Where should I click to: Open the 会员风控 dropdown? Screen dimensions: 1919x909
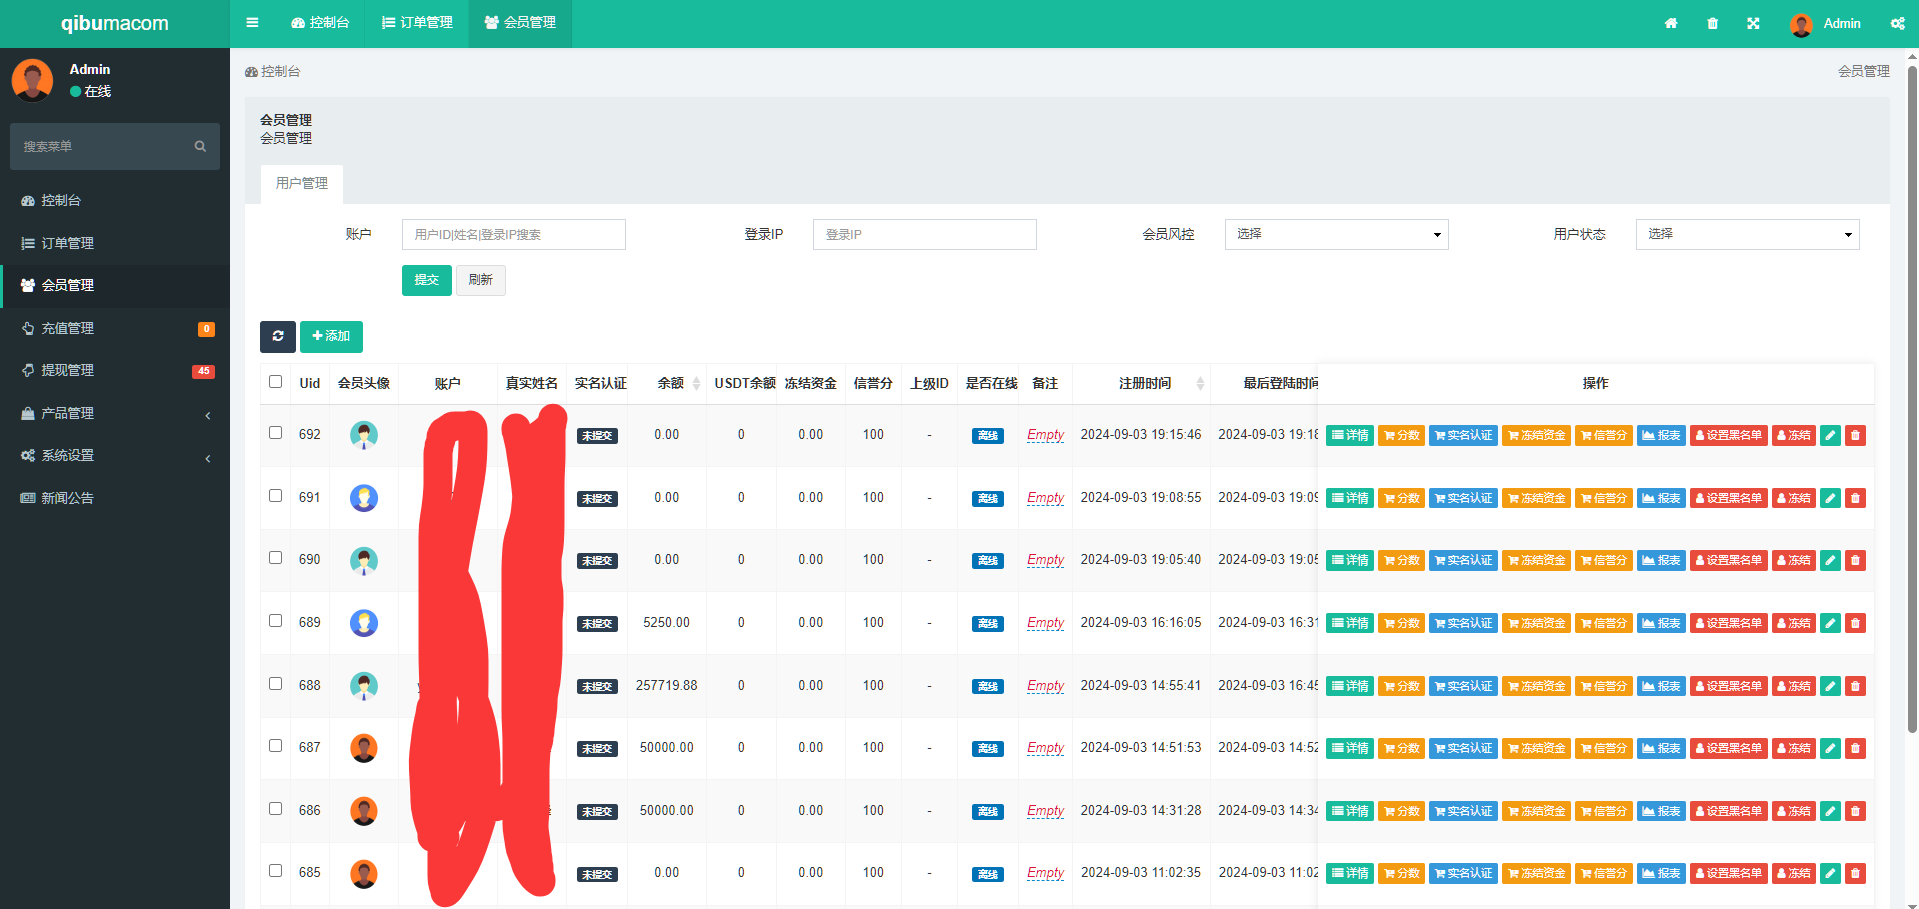pyautogui.click(x=1336, y=234)
